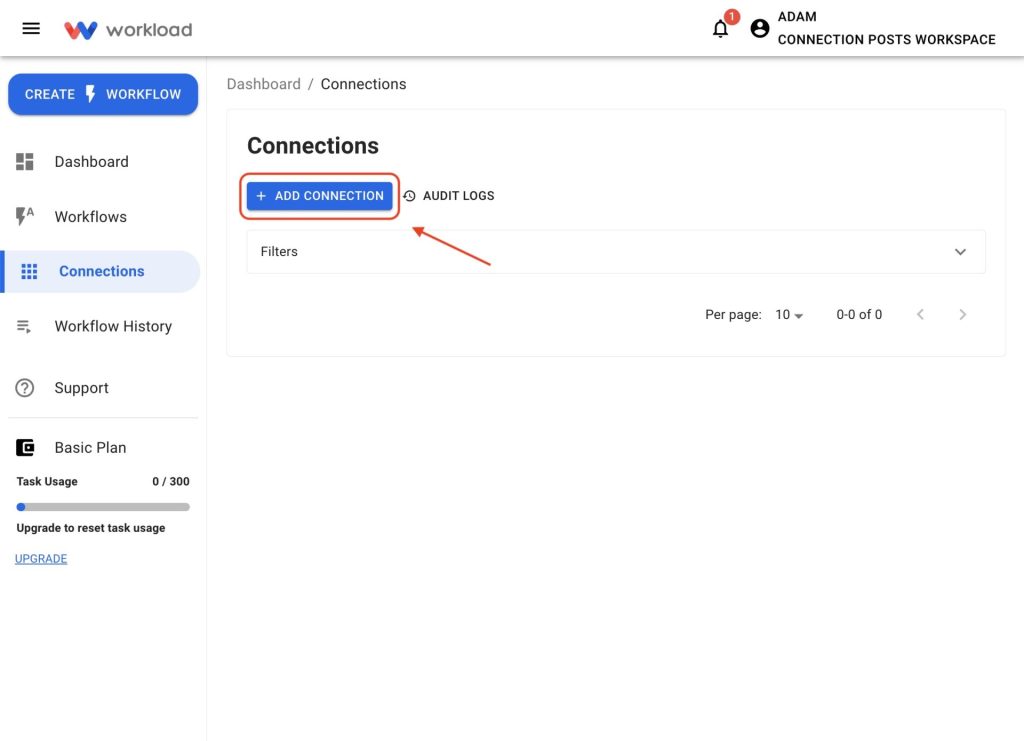Click the Task Usage 0 / 300 value
This screenshot has height=741, width=1024.
coord(170,481)
